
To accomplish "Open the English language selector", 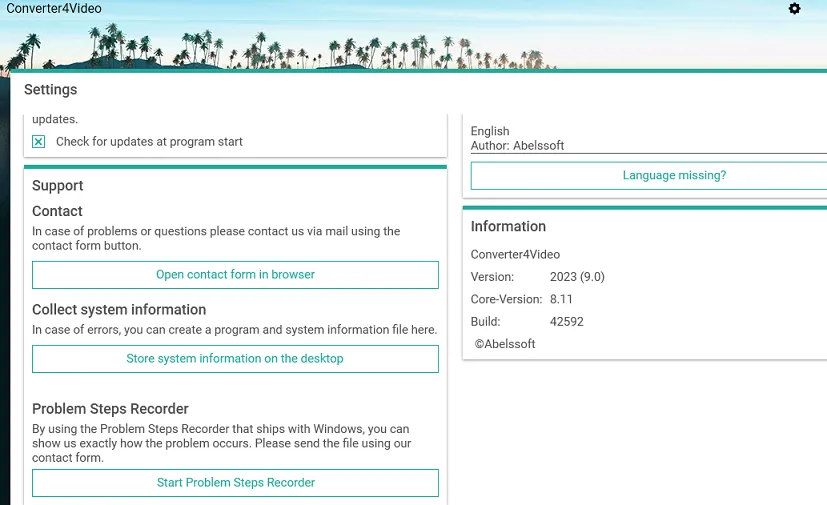I will click(x=490, y=131).
